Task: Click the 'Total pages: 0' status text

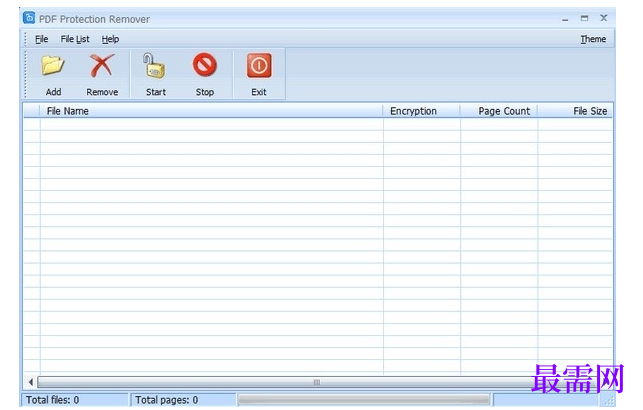Action: point(166,400)
